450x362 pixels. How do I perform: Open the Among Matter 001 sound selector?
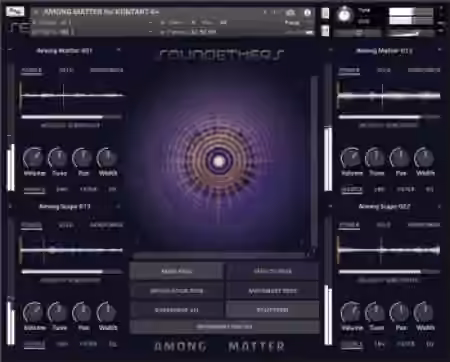[x=64, y=51]
